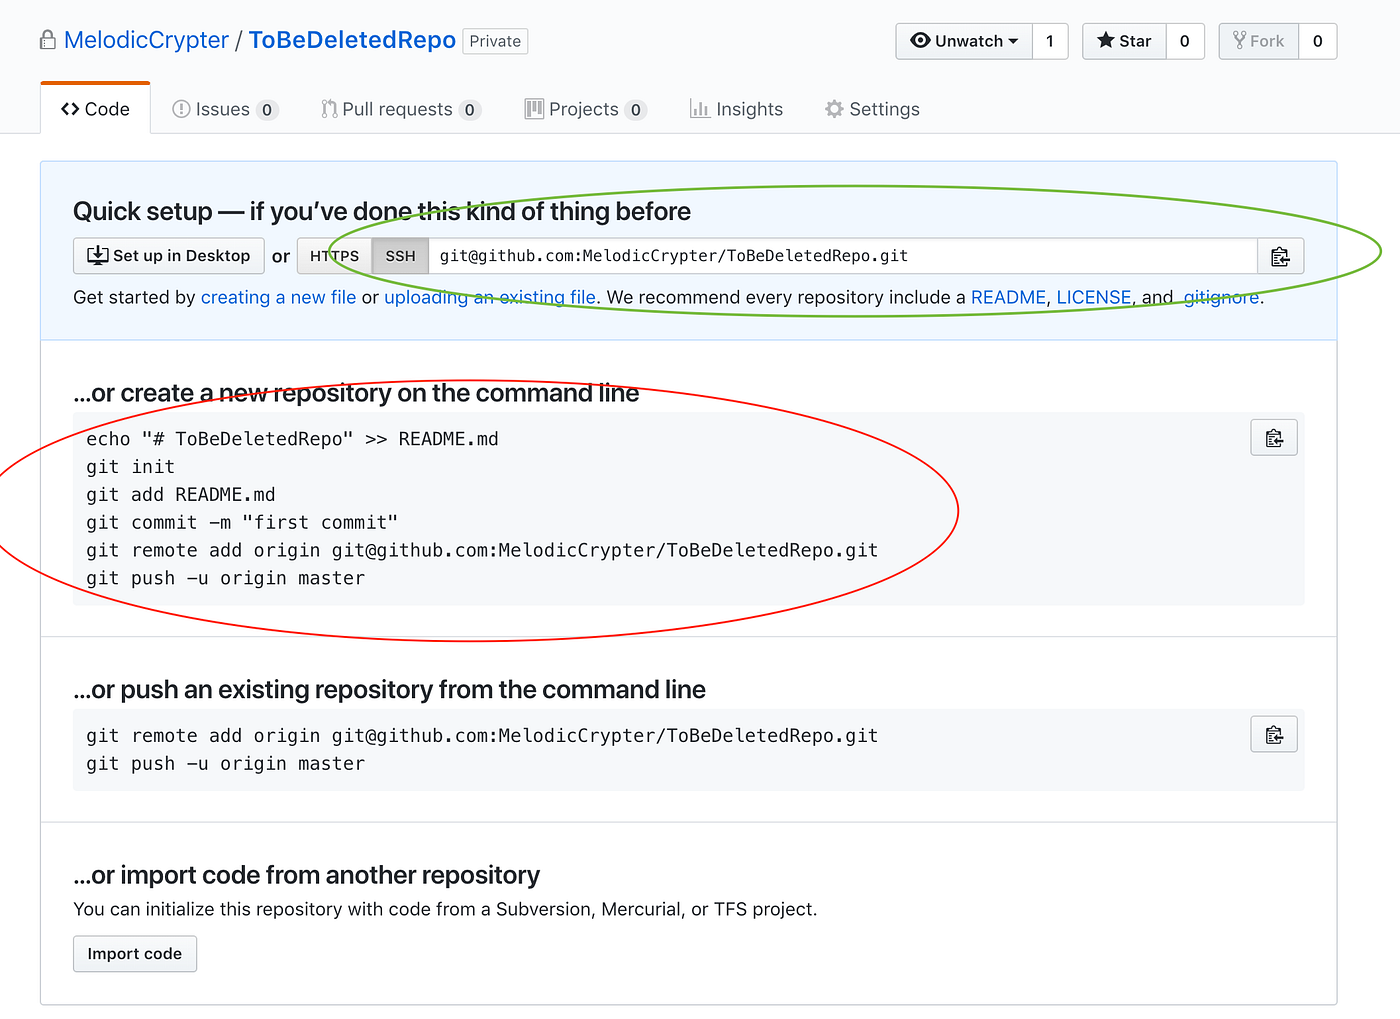Click the Import code button
This screenshot has width=1400, height=1019.
coord(135,954)
